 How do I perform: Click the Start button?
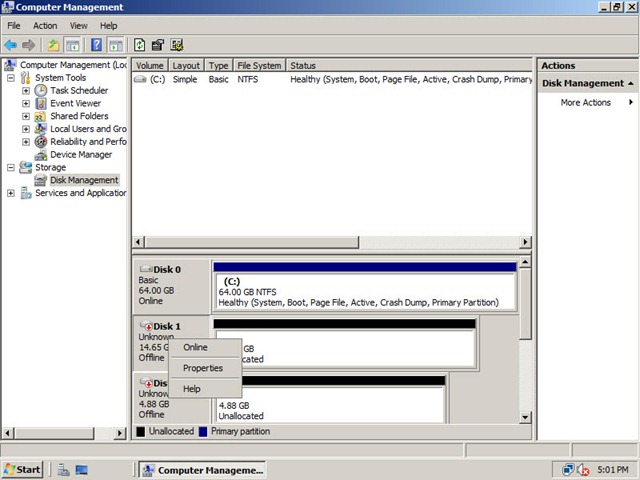(23, 470)
